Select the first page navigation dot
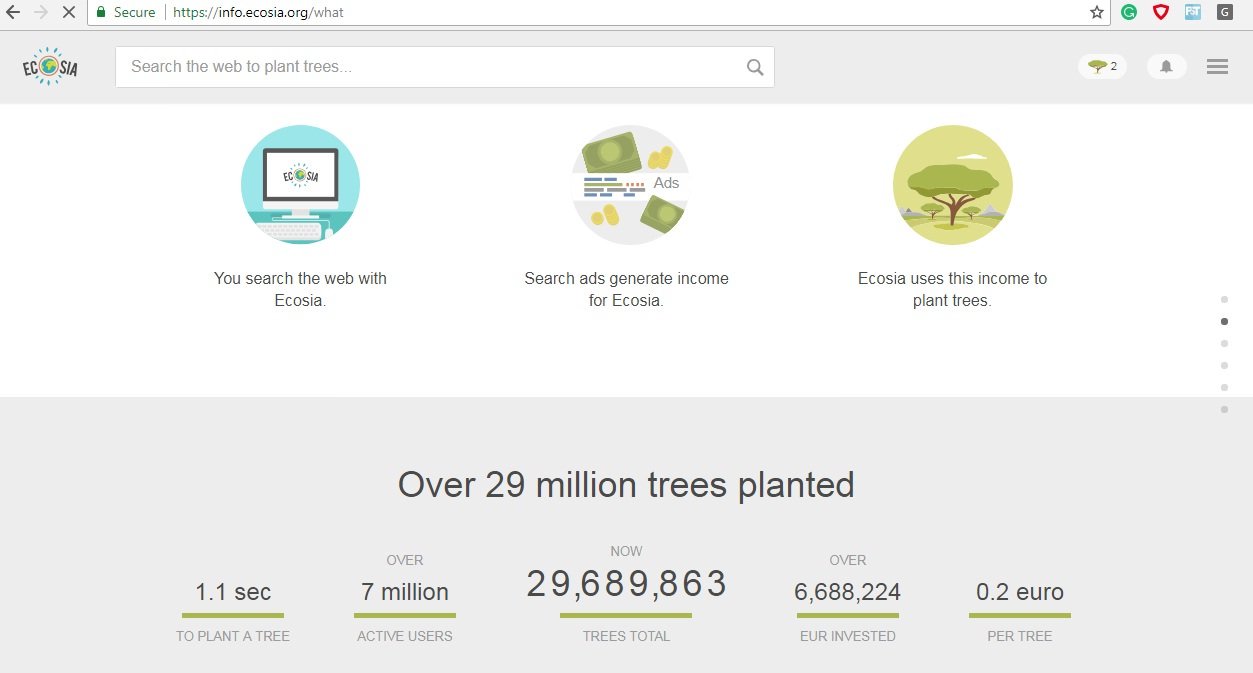 pos(1224,300)
